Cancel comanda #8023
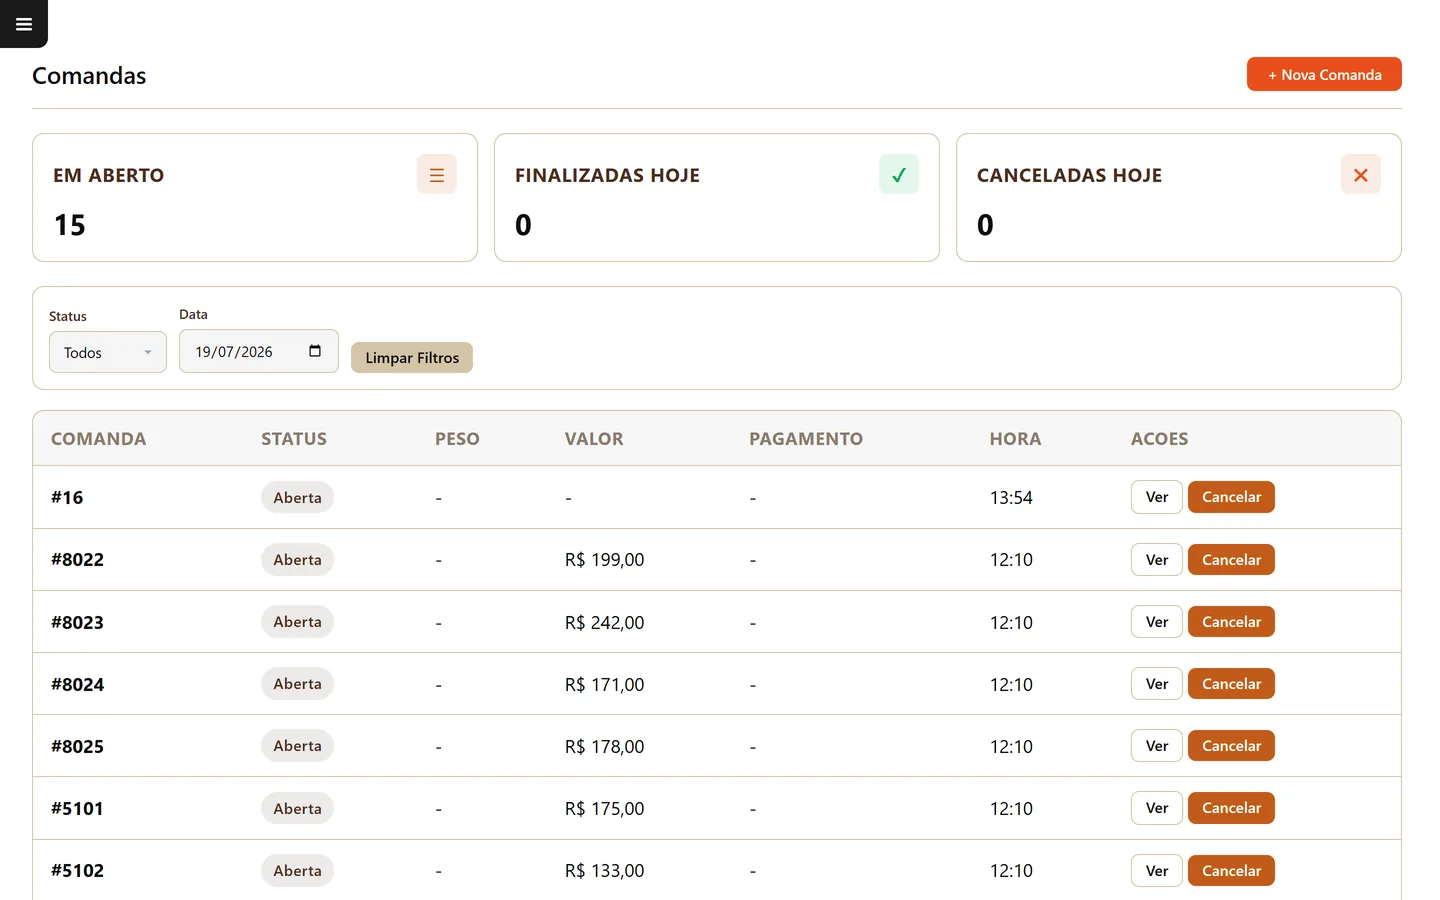Screen dimensions: 1440x900 (x=1231, y=622)
